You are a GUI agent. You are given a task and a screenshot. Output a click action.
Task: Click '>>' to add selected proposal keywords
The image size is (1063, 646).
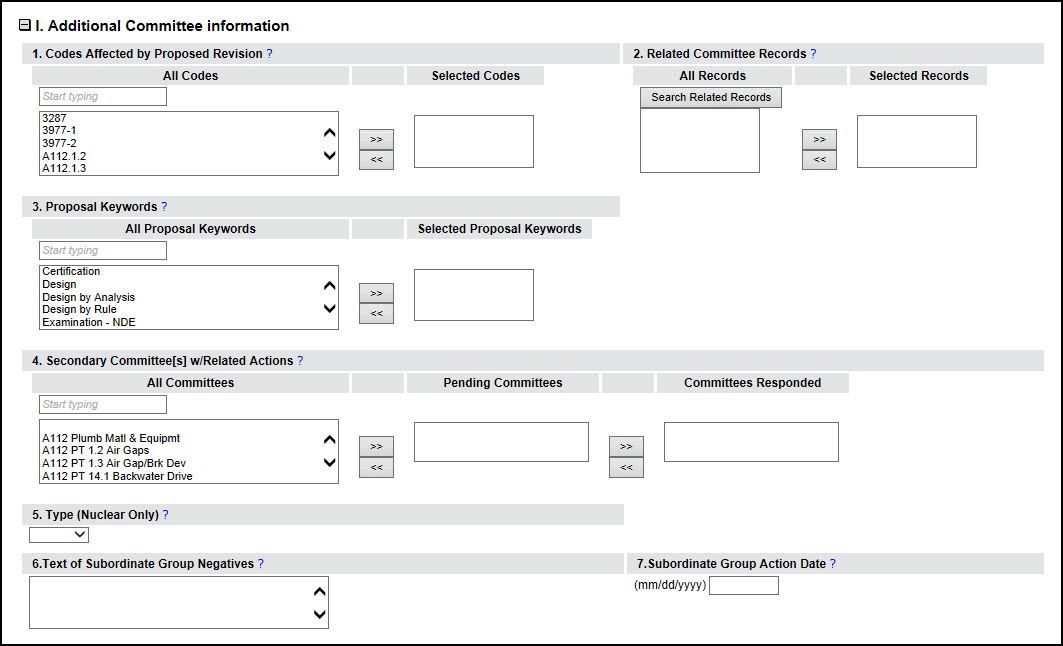[x=376, y=293]
